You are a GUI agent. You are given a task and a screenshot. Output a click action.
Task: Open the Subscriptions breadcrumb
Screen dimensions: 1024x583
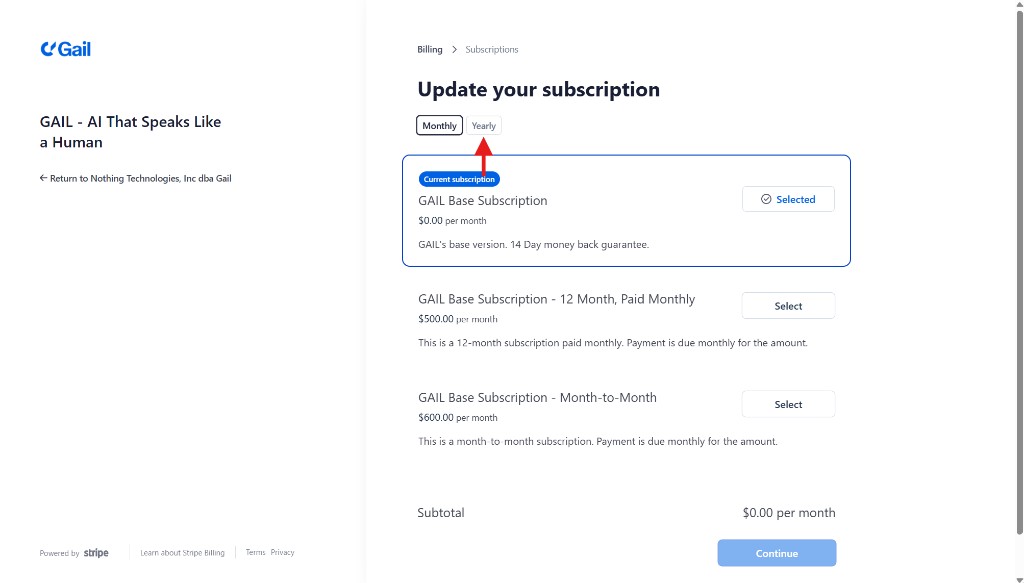(x=492, y=50)
